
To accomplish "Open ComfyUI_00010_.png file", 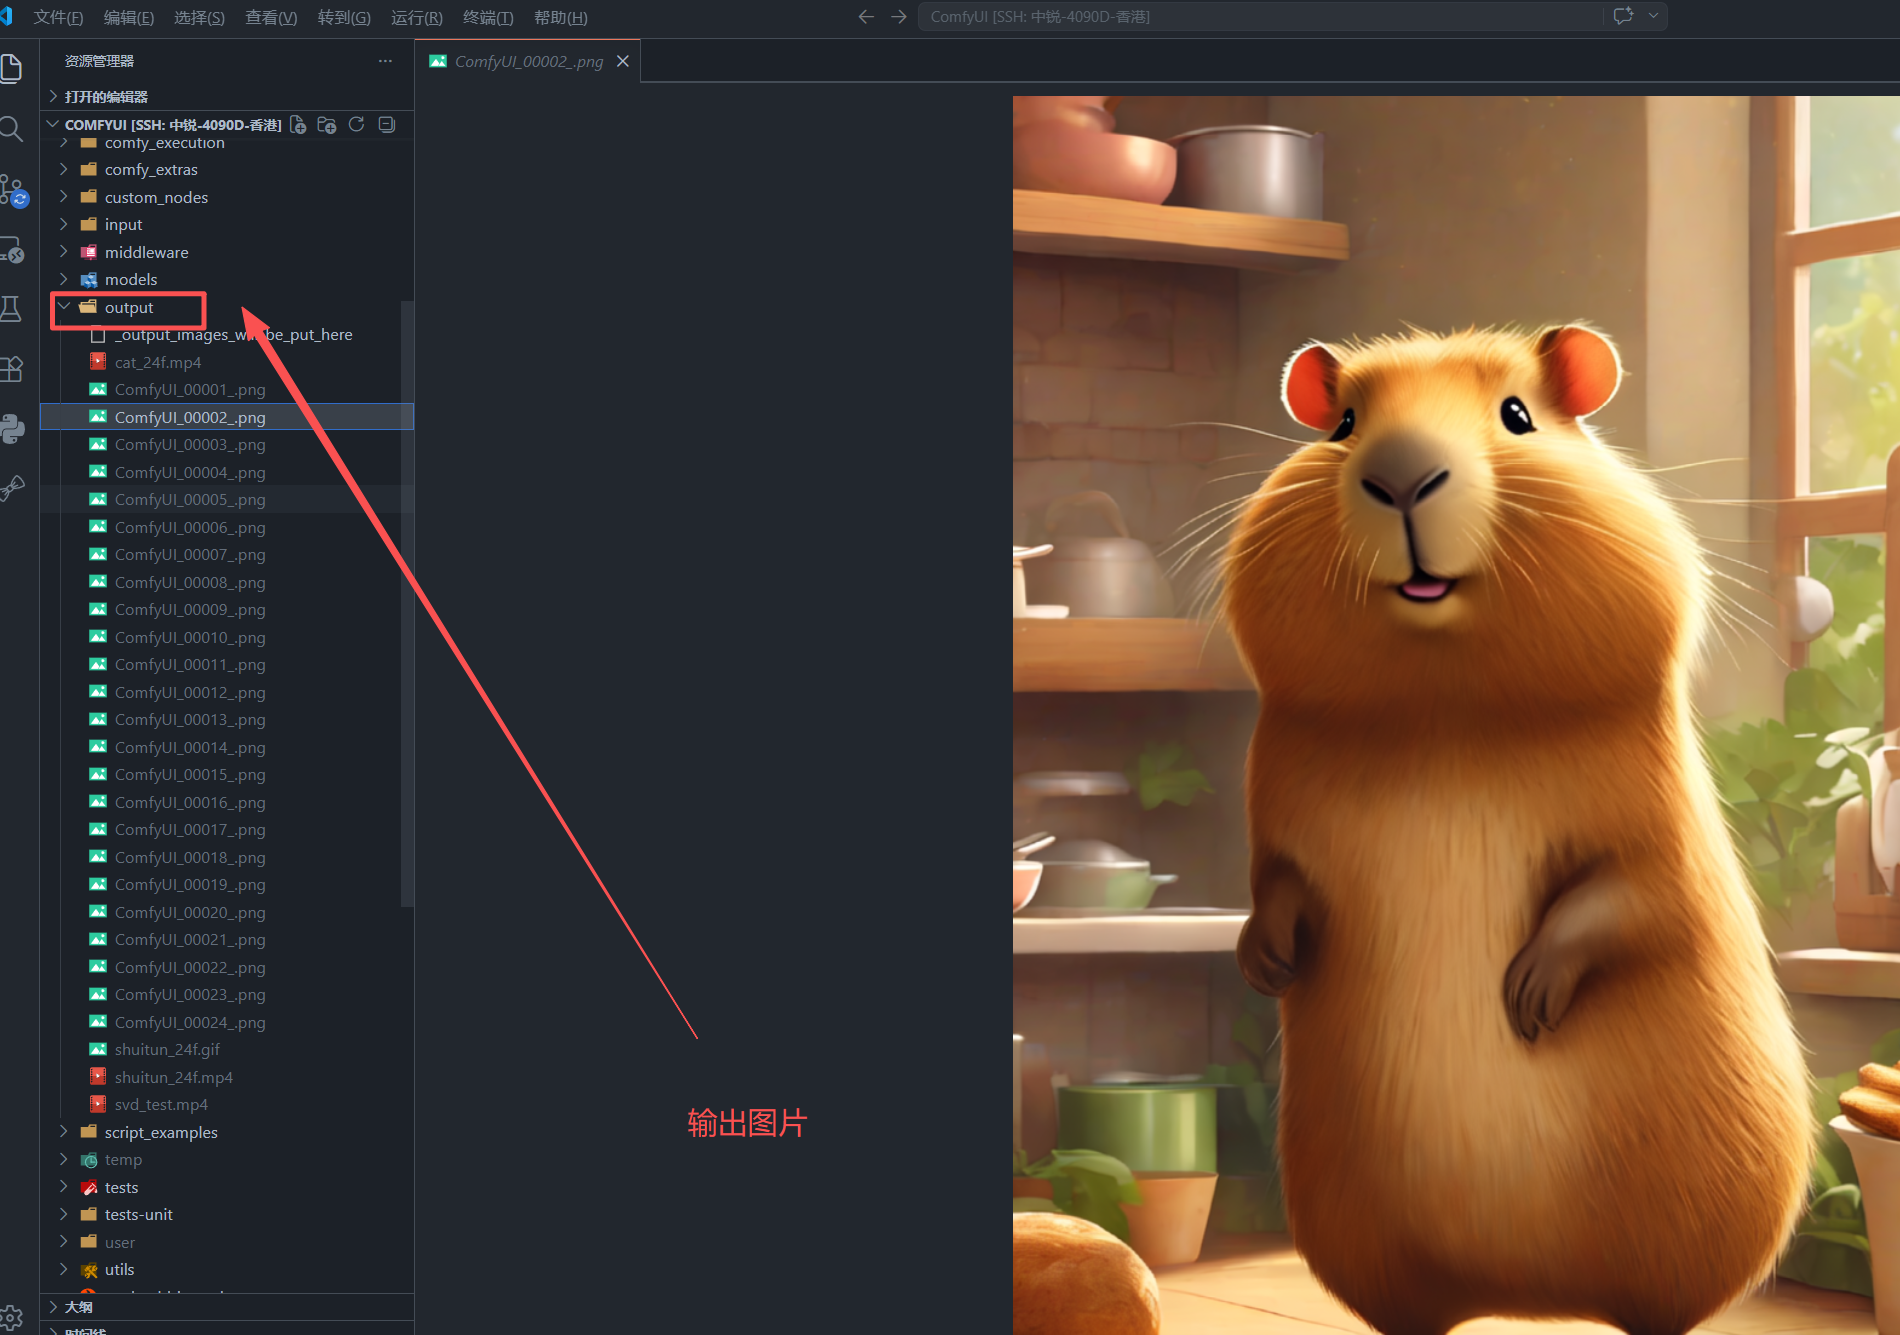I will point(227,637).
